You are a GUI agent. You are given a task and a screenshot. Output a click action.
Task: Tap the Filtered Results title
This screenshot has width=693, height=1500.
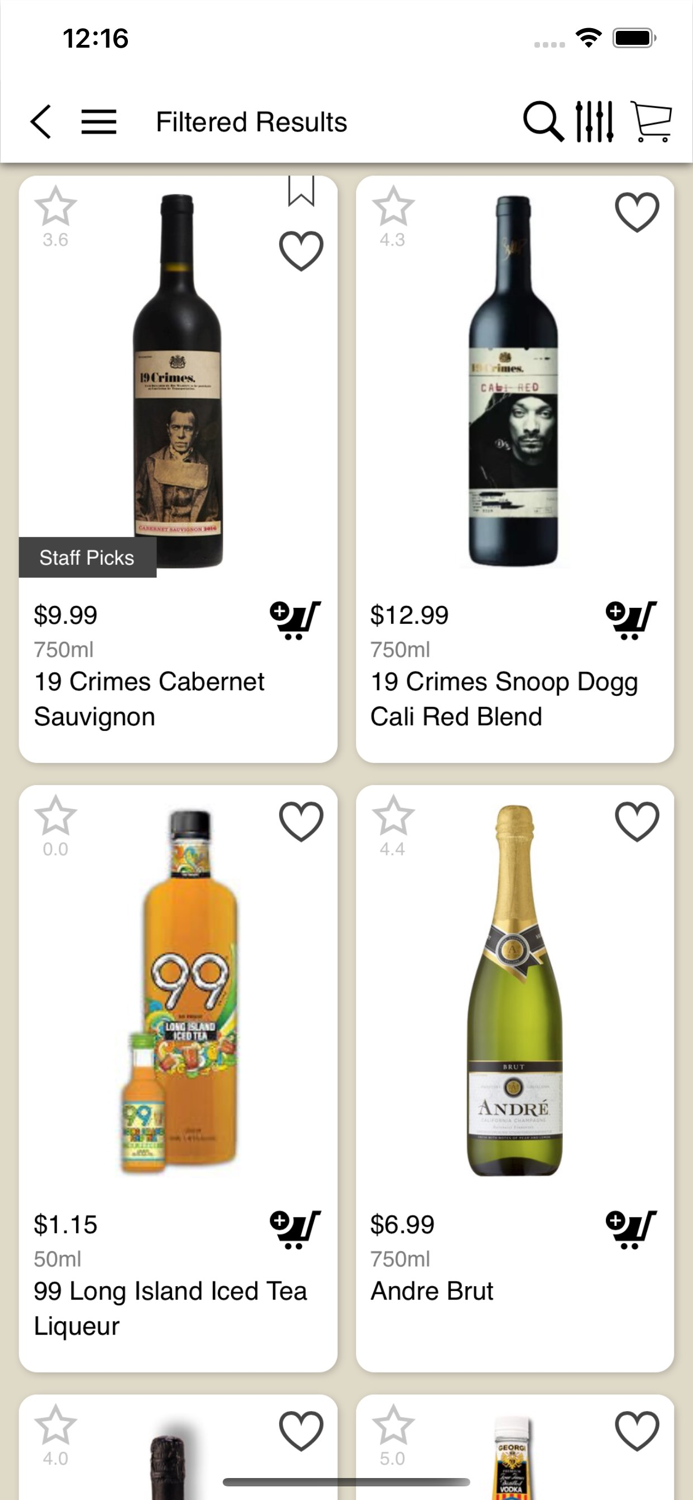251,121
